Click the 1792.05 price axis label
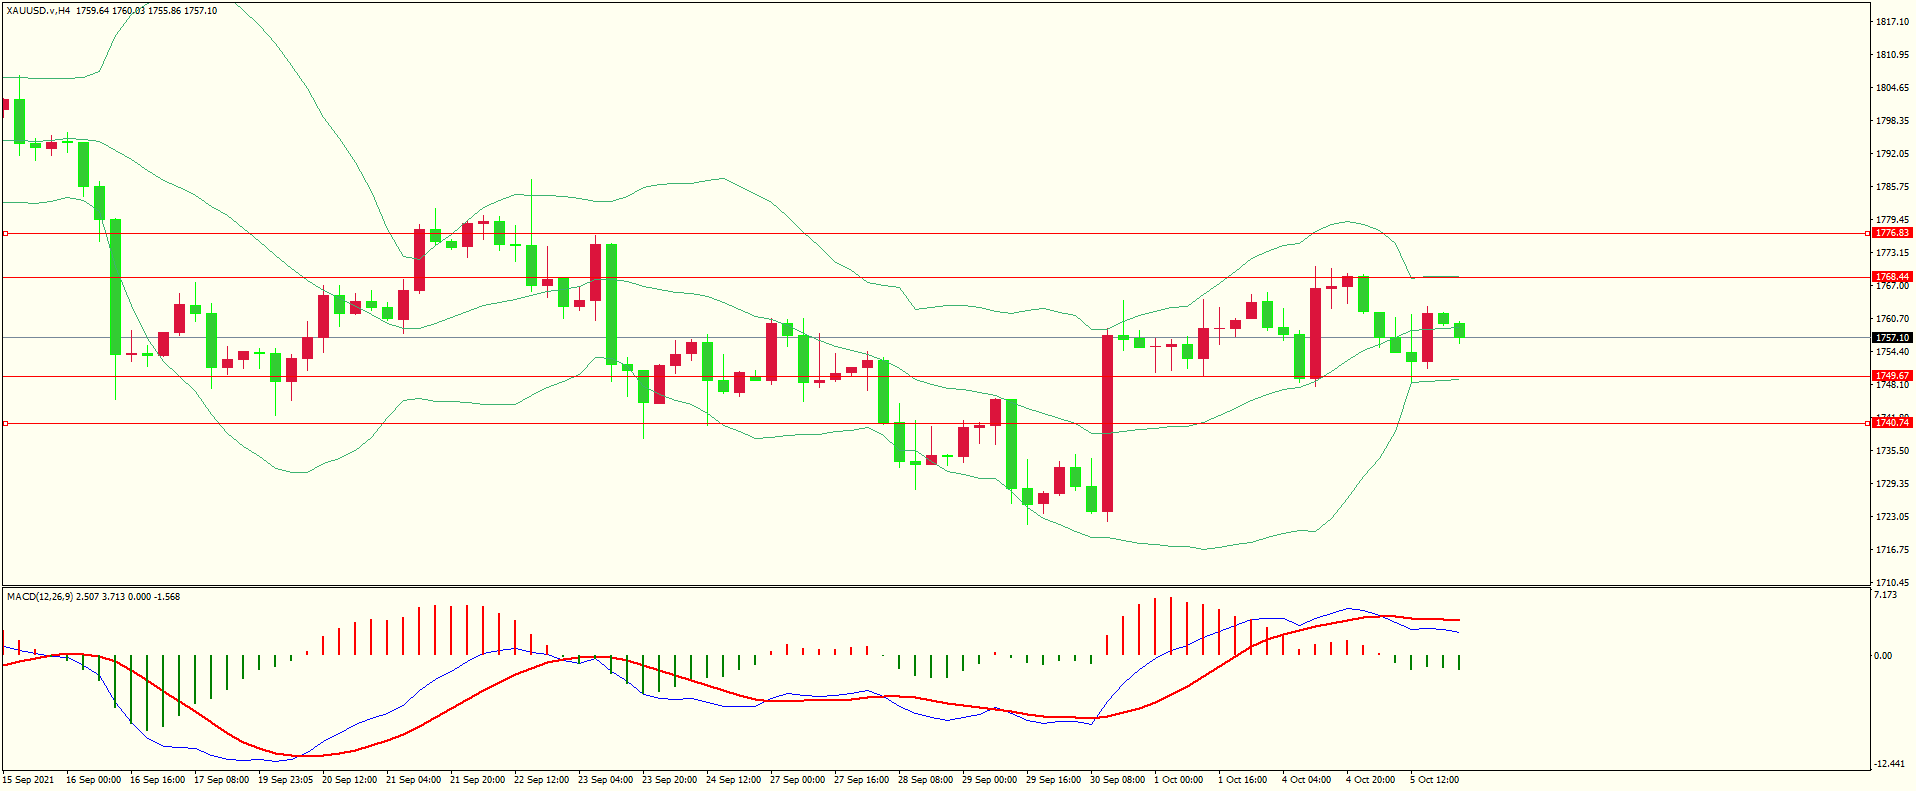This screenshot has width=1916, height=791. 1893,154
